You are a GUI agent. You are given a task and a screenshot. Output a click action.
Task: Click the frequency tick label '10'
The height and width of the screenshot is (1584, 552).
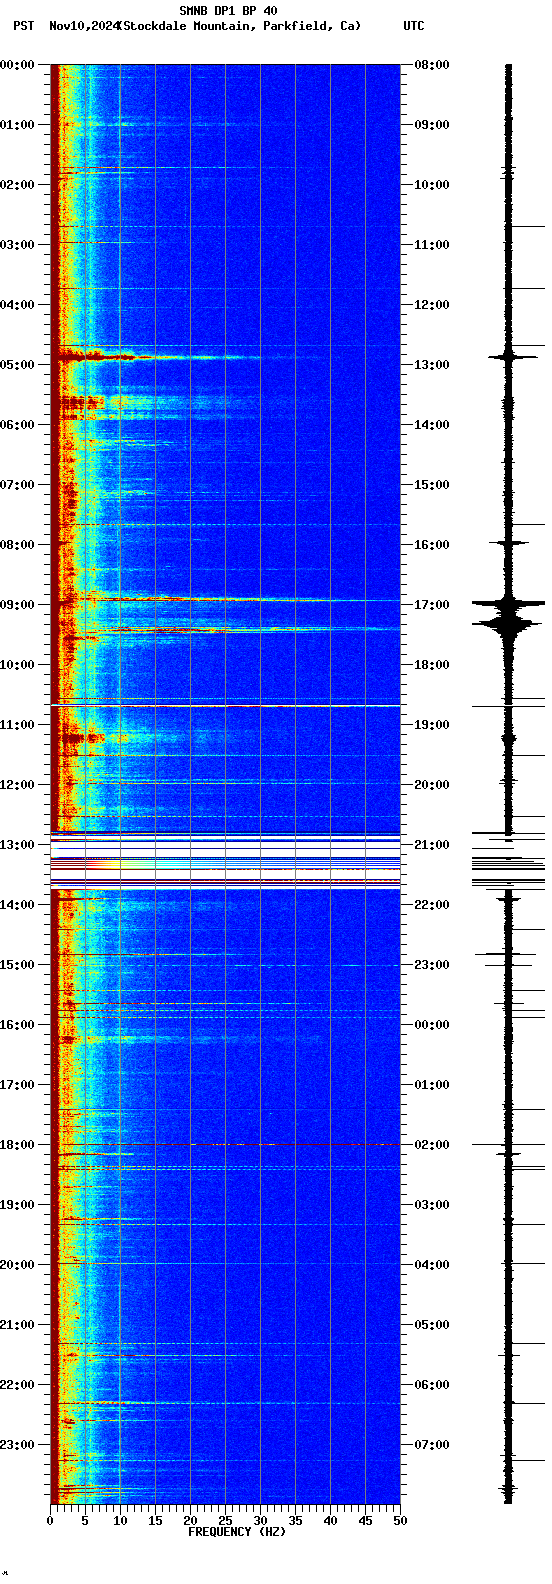(x=120, y=1521)
